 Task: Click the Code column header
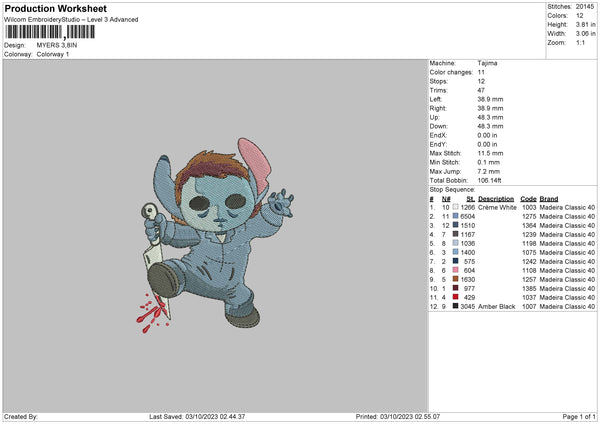point(528,198)
